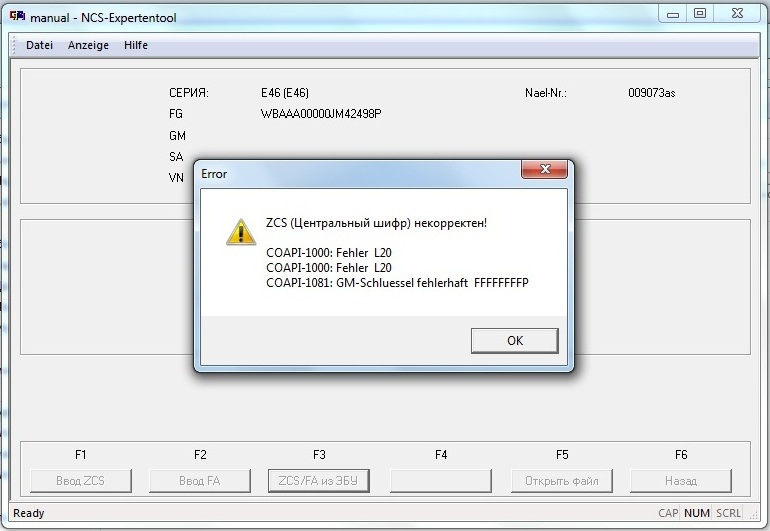The width and height of the screenshot is (770, 531).
Task: Close the NCS-Expertentool main window
Action: point(738,14)
